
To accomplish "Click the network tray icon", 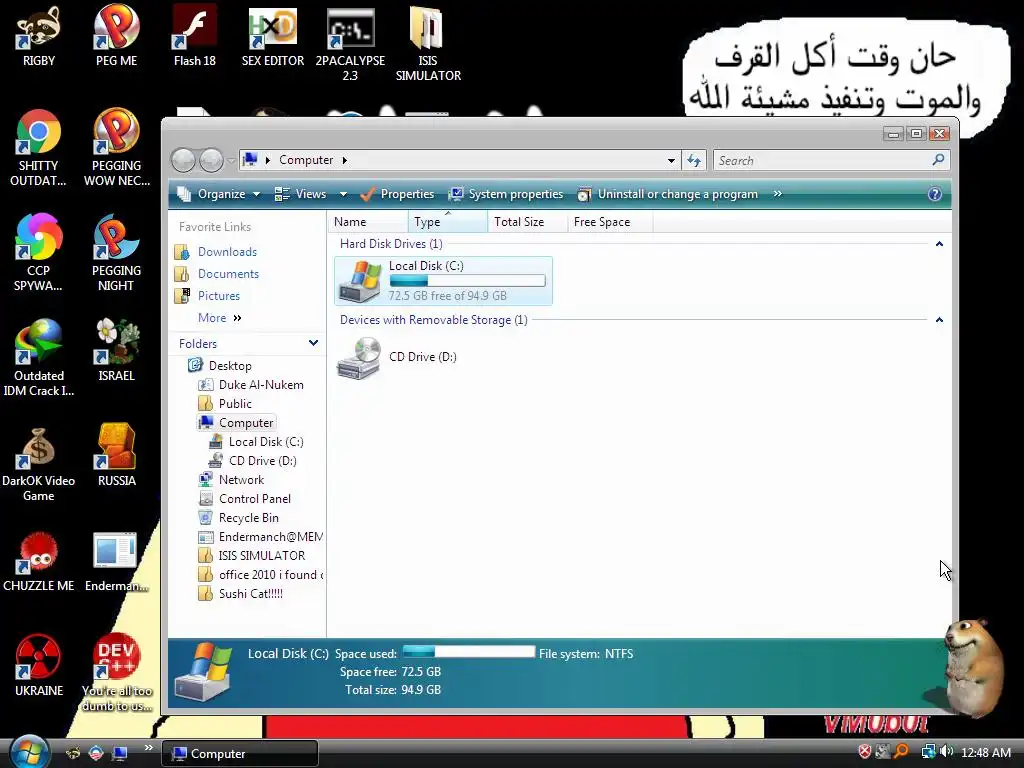I will (x=928, y=752).
